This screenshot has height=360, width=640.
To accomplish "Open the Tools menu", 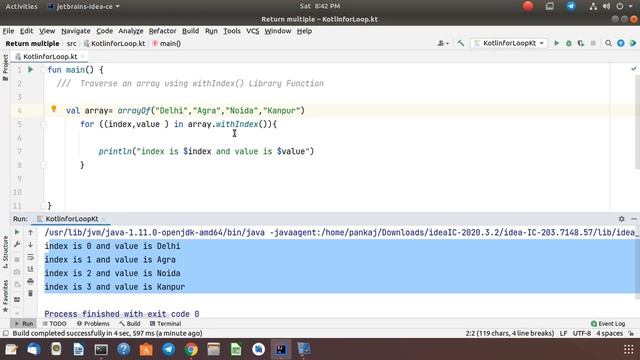I will (x=231, y=31).
